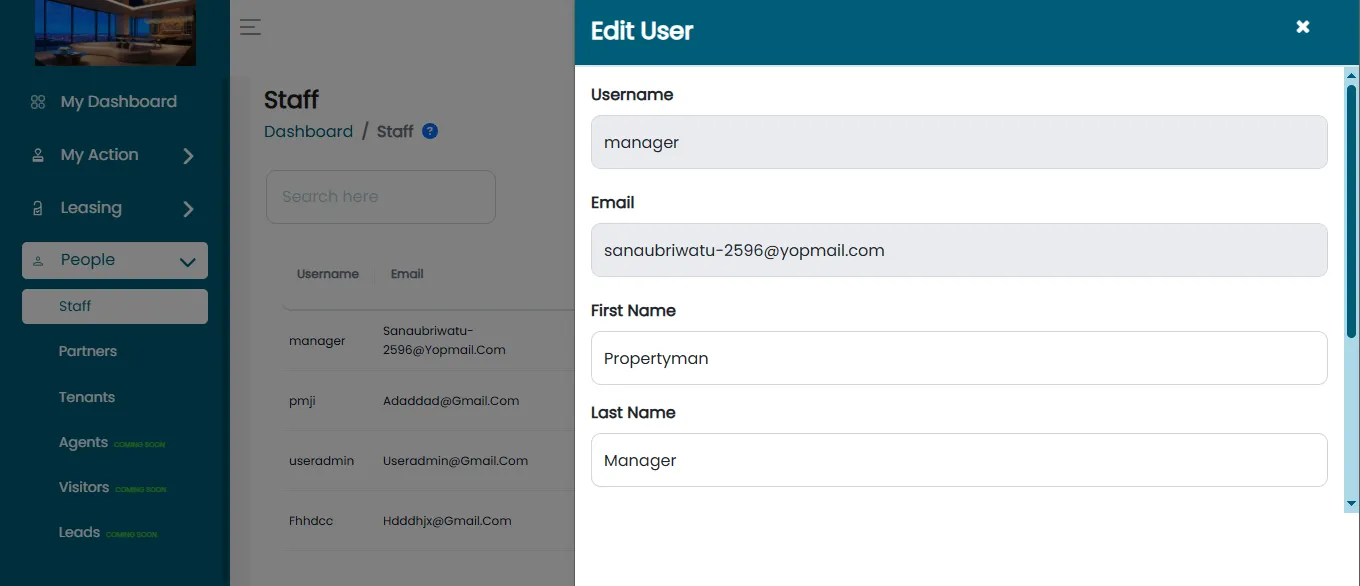Click the scroll down arrow in Edit User
This screenshot has width=1360, height=586.
click(1352, 504)
